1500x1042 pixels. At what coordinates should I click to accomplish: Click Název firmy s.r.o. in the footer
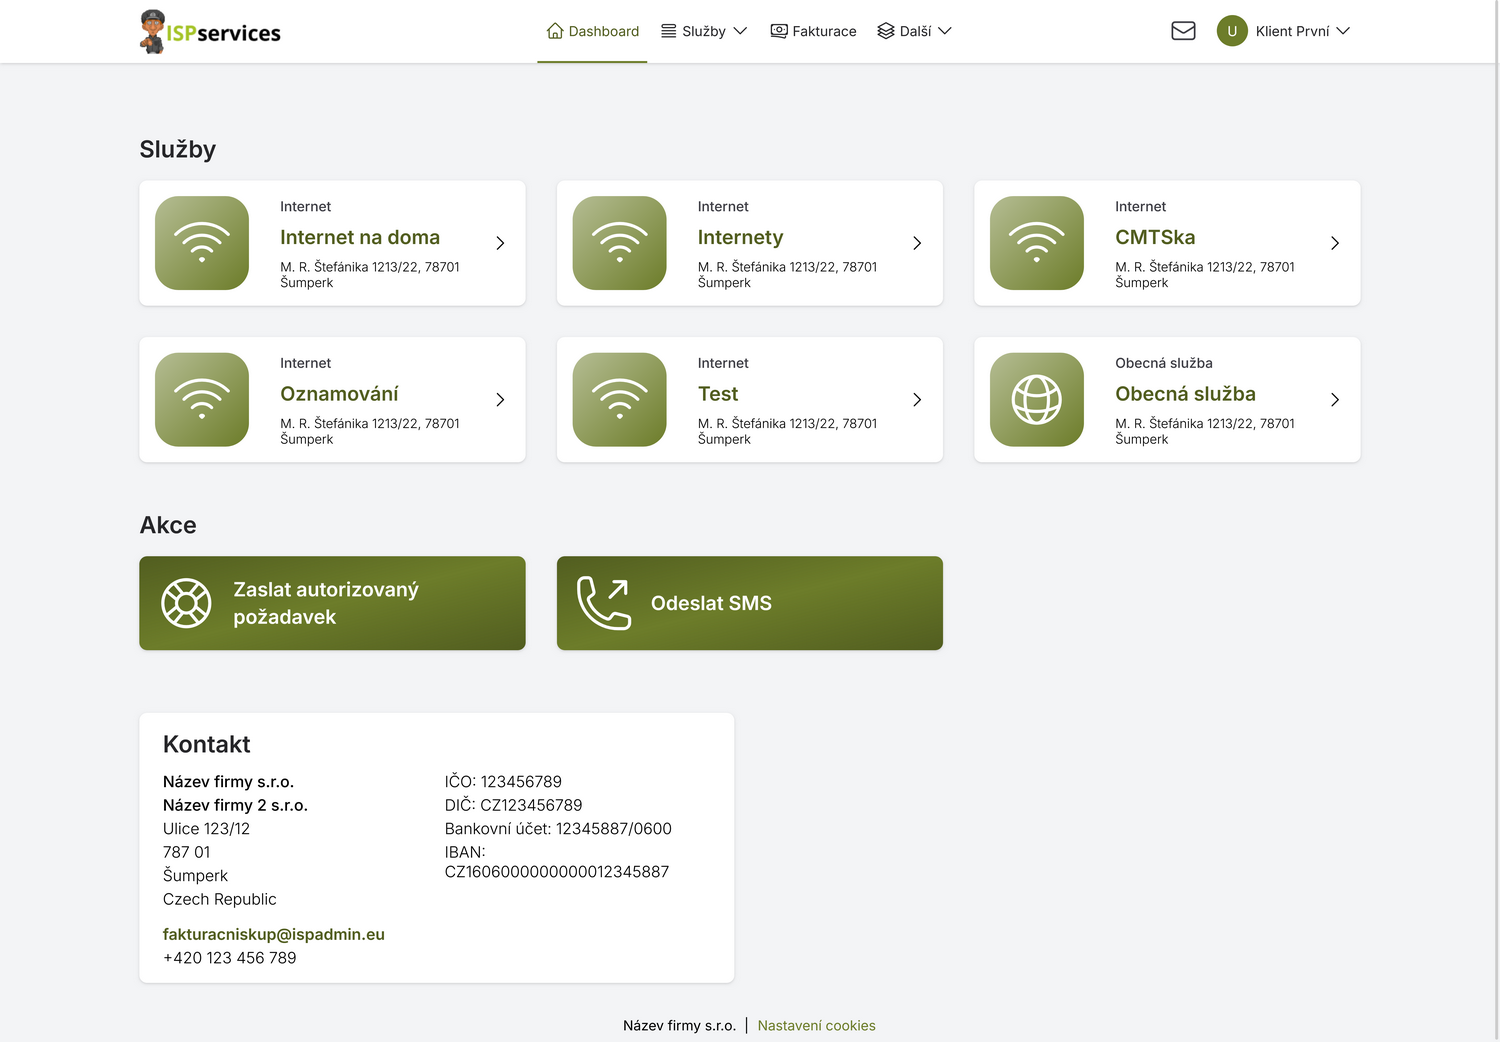pyautogui.click(x=679, y=1025)
